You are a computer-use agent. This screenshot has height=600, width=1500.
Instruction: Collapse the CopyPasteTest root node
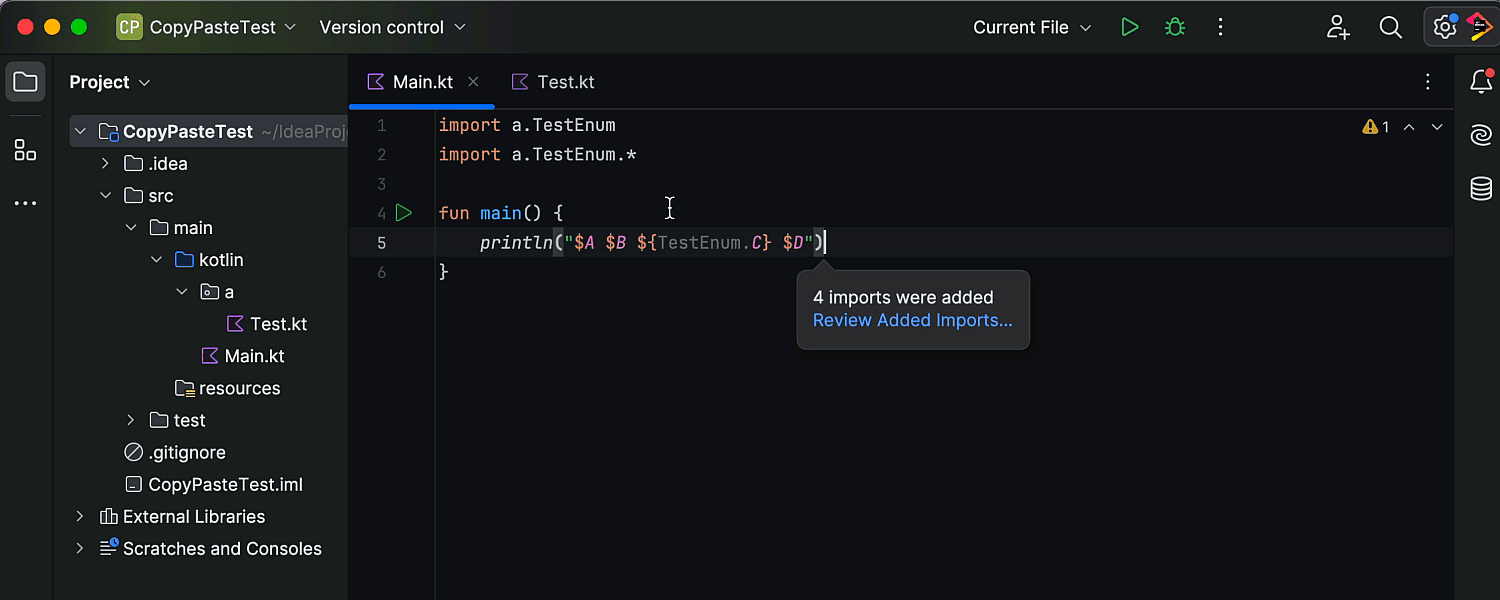click(x=80, y=132)
